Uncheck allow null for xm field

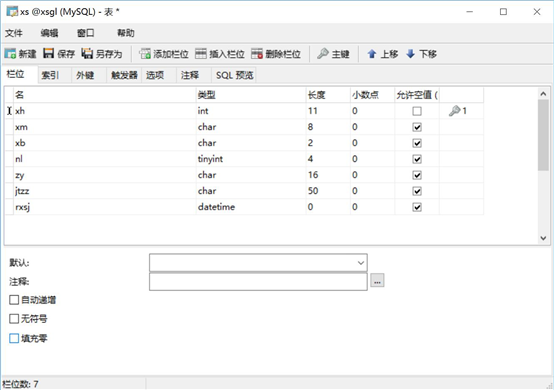tap(417, 127)
